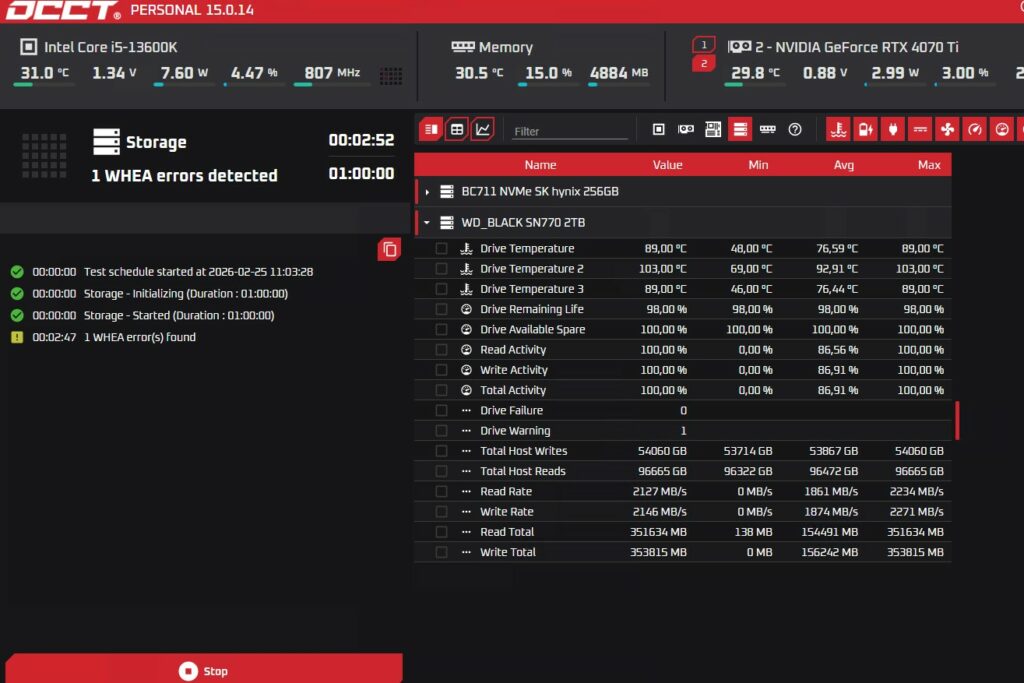Click the copy log icon
The image size is (1024, 683).
pyautogui.click(x=389, y=249)
